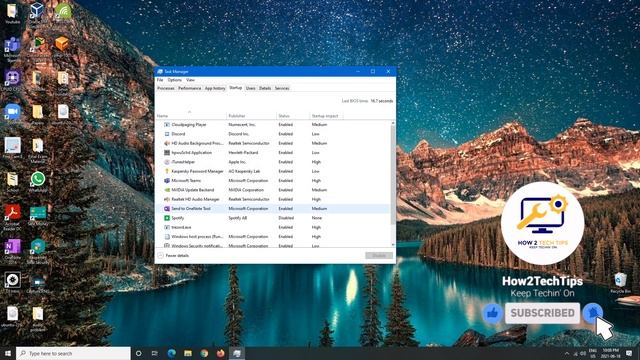Image resolution: width=640 pixels, height=360 pixels.
Task: Click the Cloudpaging Player row icon
Action: (167, 124)
